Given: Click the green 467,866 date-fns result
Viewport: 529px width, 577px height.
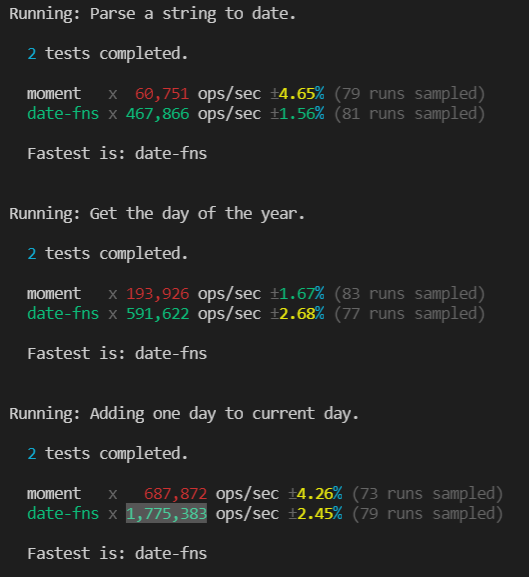Looking at the screenshot, I should 158,113.
